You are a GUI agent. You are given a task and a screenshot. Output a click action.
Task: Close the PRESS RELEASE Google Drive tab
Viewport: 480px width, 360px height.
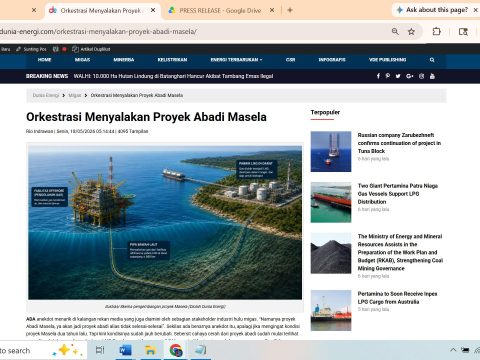click(272, 10)
